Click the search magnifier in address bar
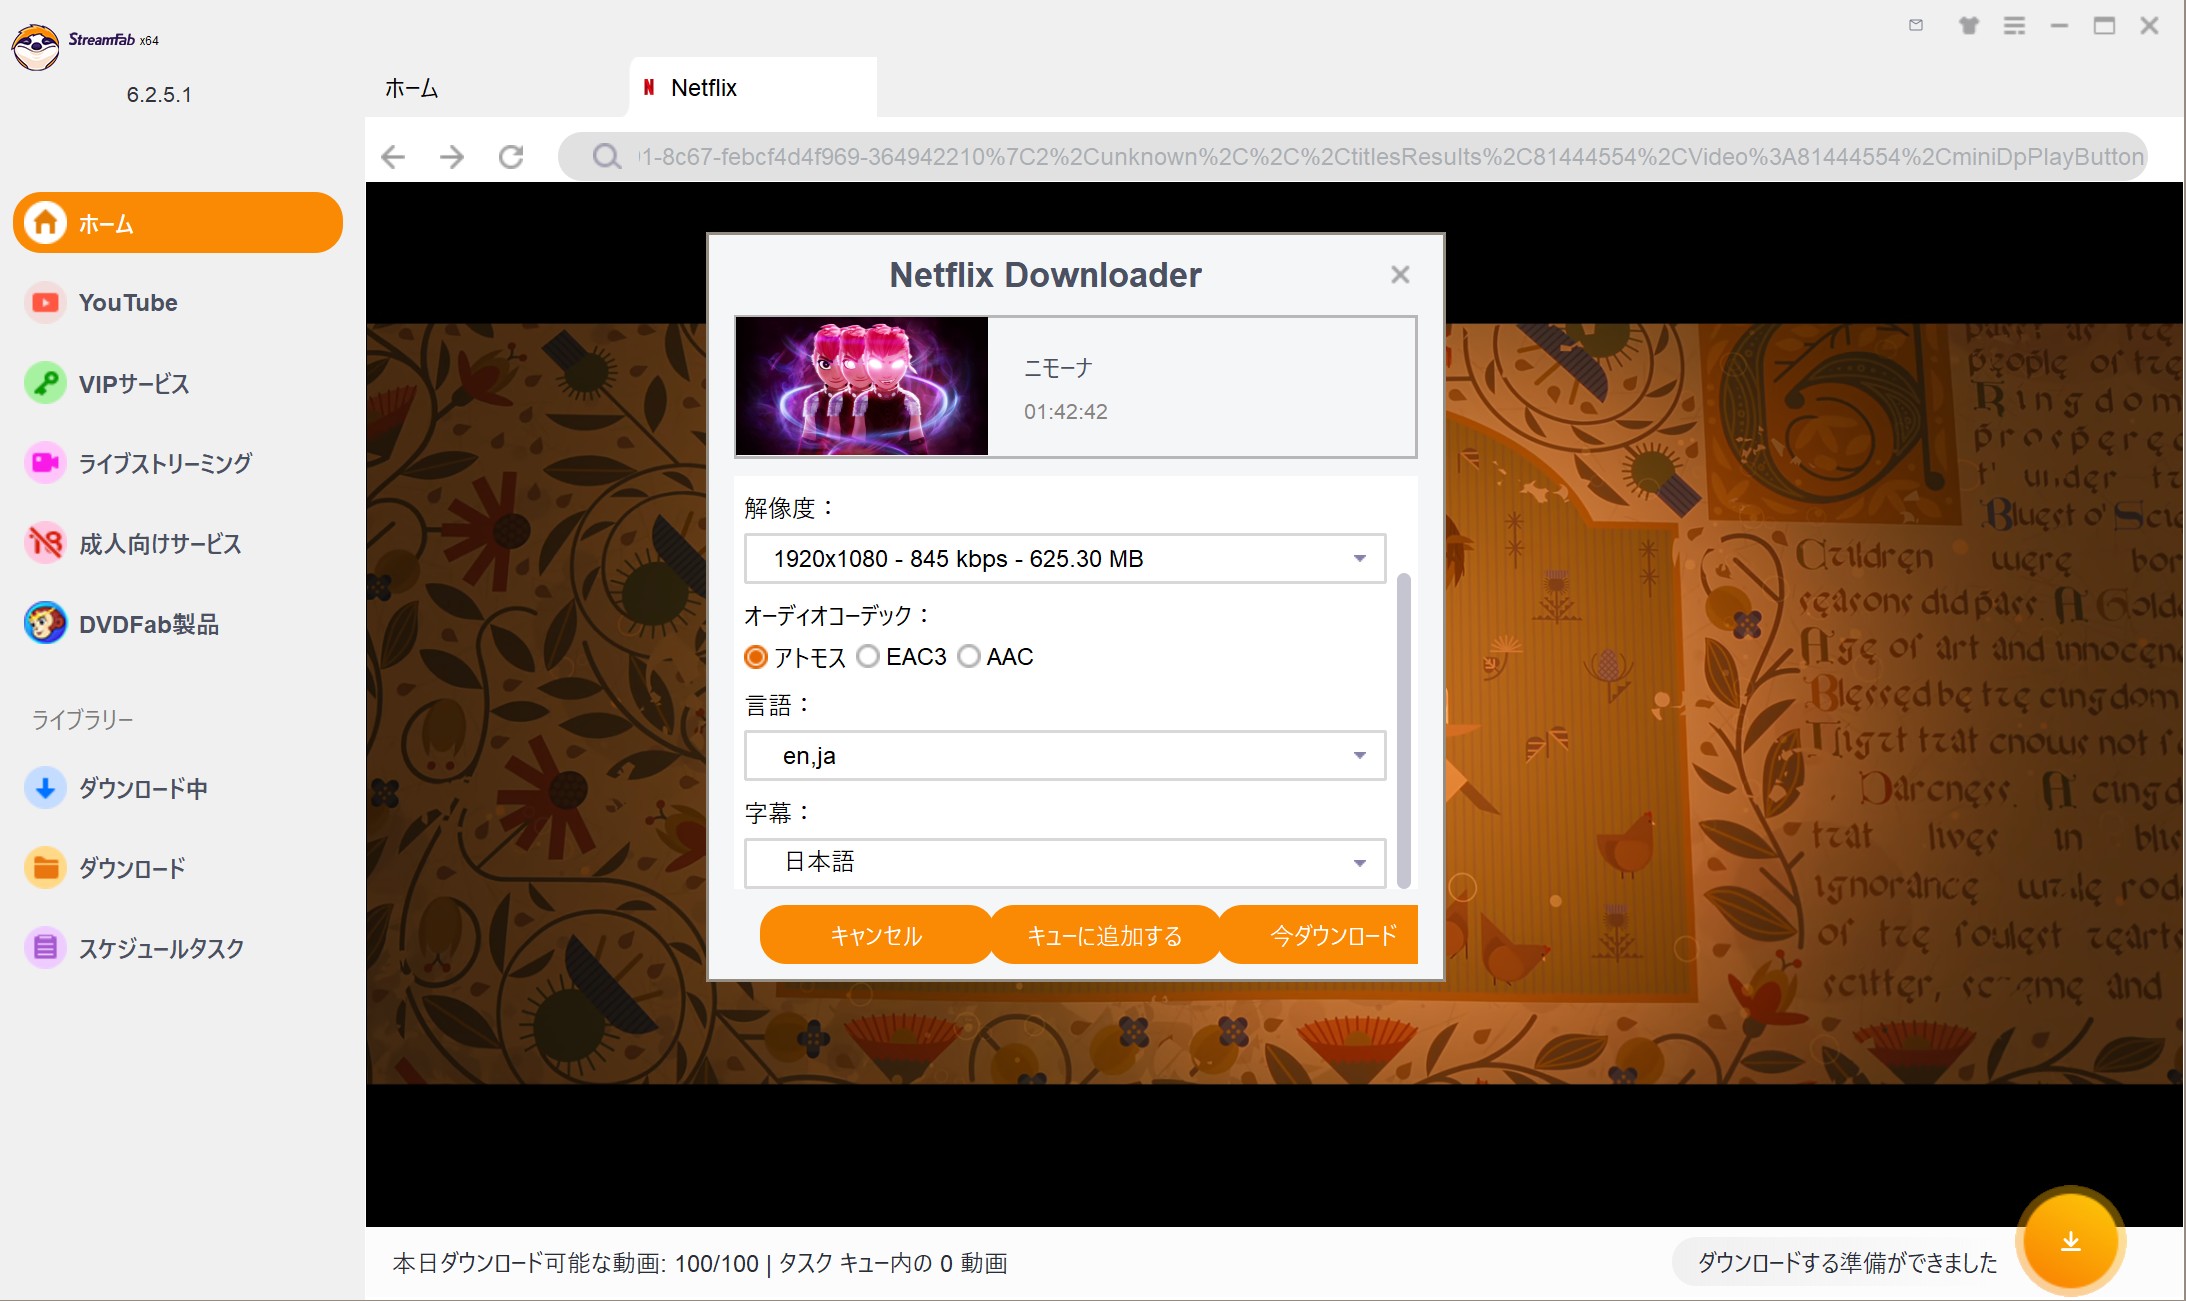The image size is (2186, 1301). coord(606,156)
